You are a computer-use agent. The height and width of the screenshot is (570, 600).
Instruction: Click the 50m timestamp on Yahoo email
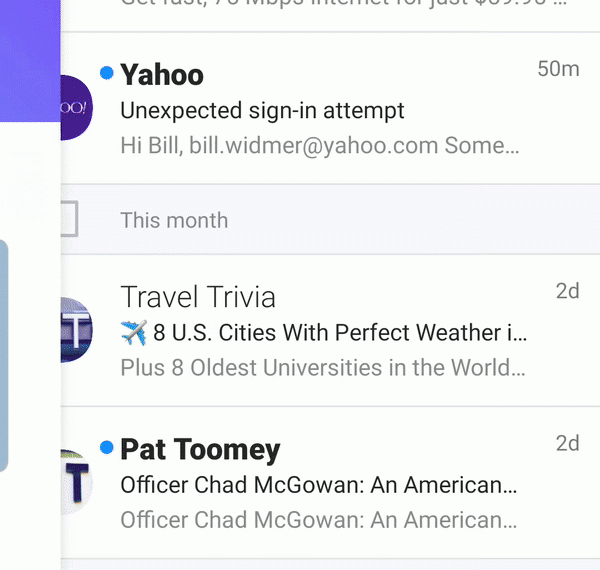point(558,69)
